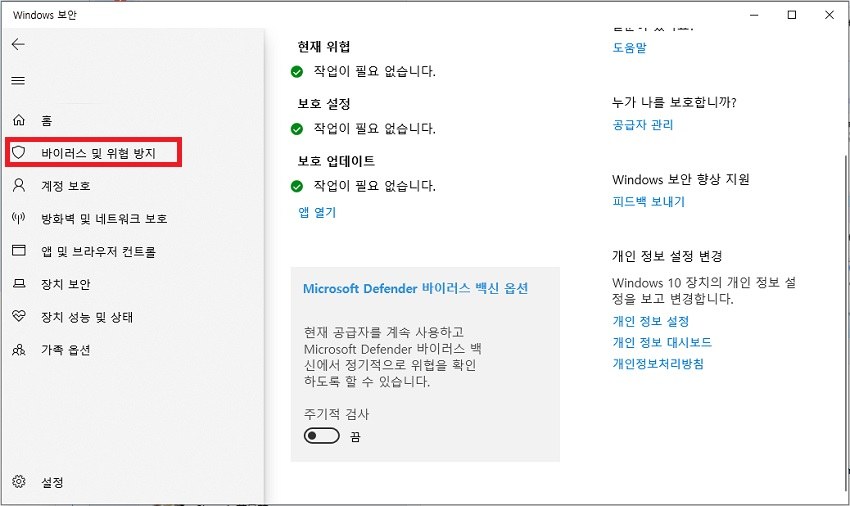The width and height of the screenshot is (850, 506).
Task: Click the shield icon for virus protection
Action: 19,152
